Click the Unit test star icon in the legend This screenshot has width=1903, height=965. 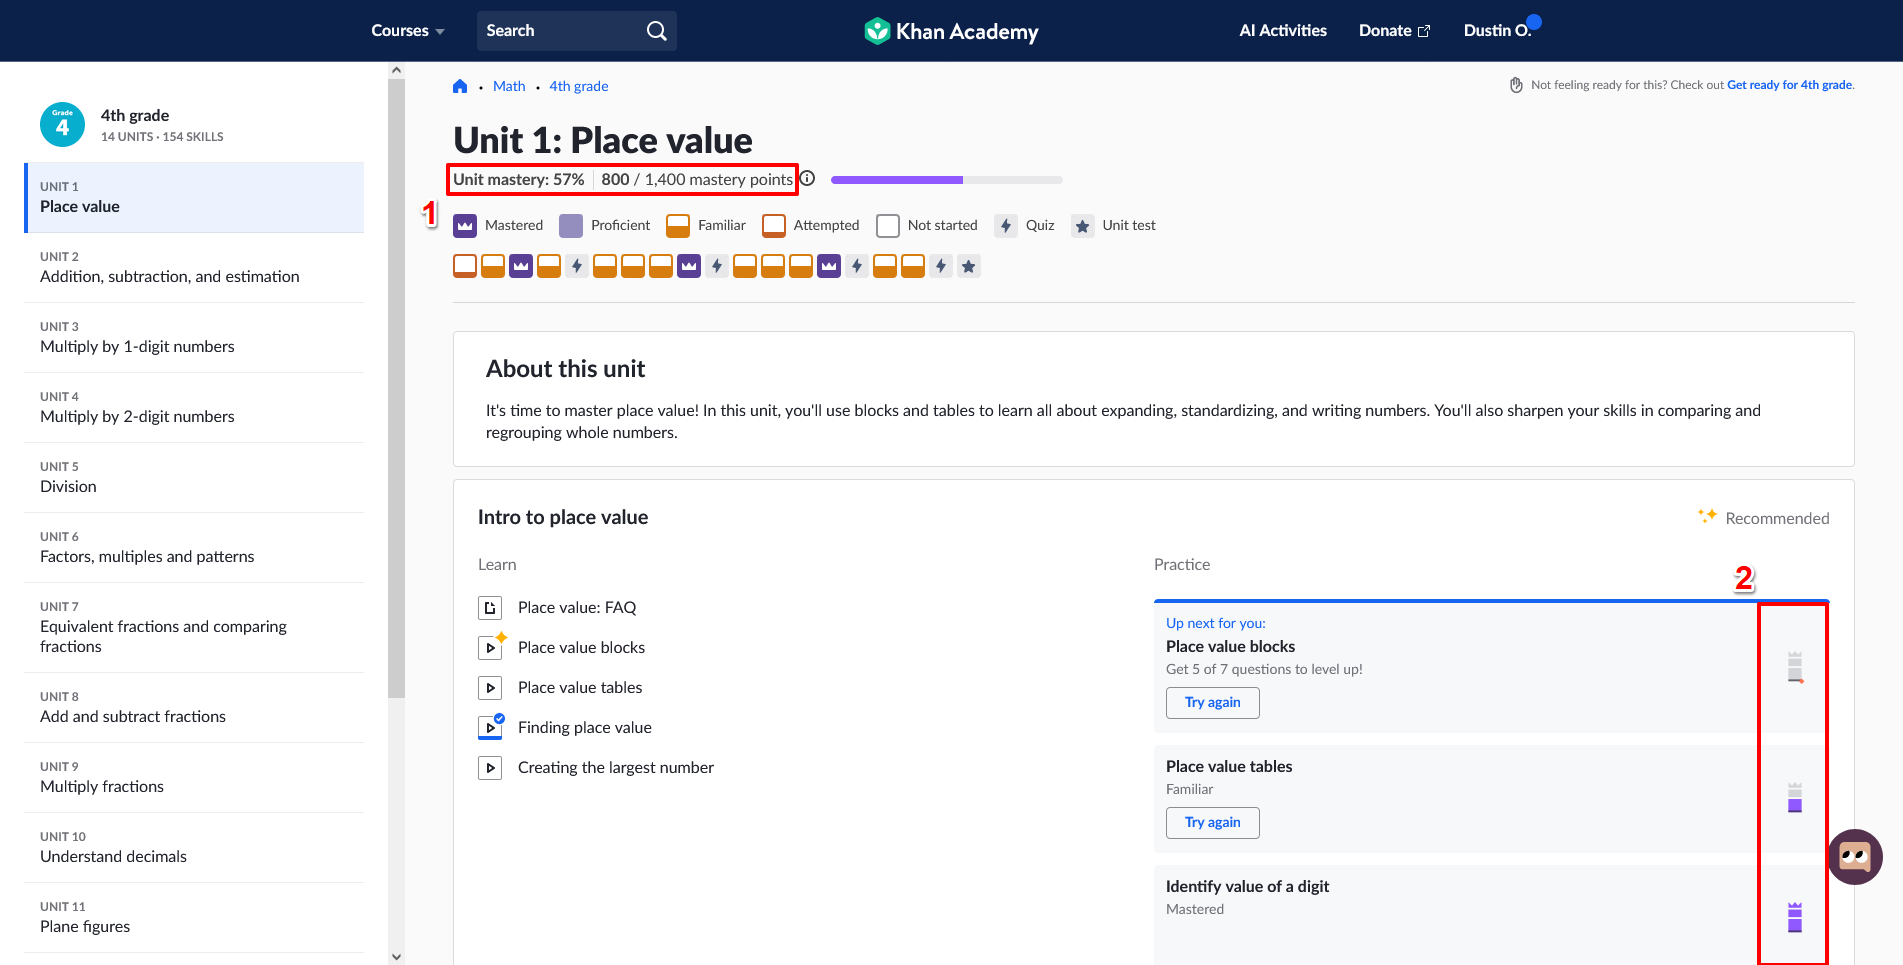pos(1082,226)
